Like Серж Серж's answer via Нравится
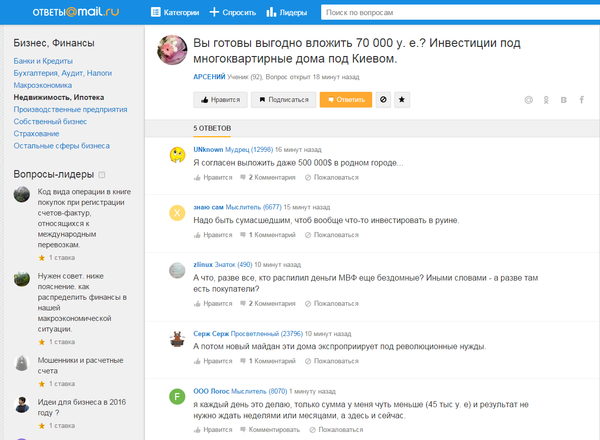 [x=213, y=361]
